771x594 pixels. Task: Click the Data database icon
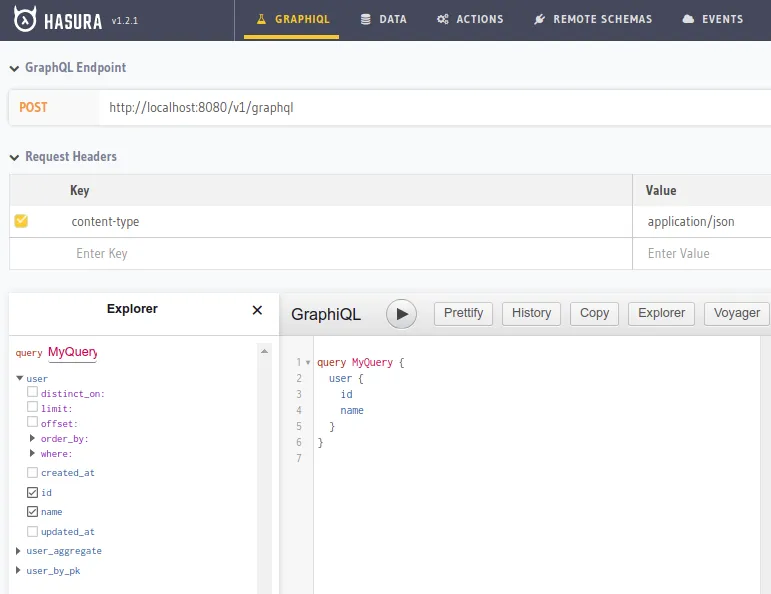point(366,19)
